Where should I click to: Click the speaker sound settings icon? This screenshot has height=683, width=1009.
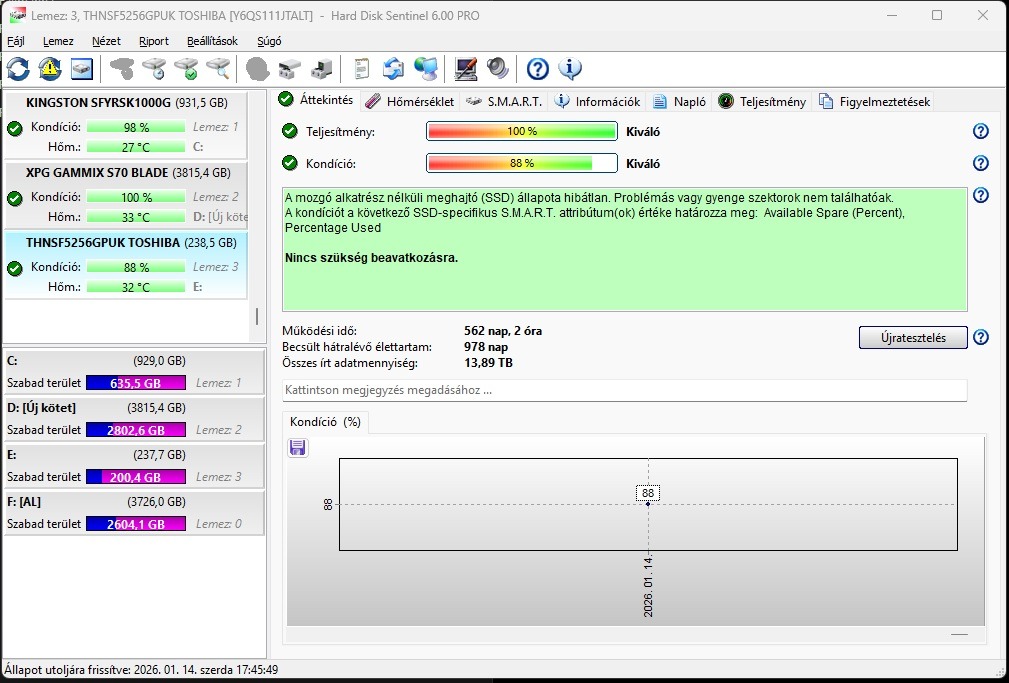pyautogui.click(x=500, y=68)
